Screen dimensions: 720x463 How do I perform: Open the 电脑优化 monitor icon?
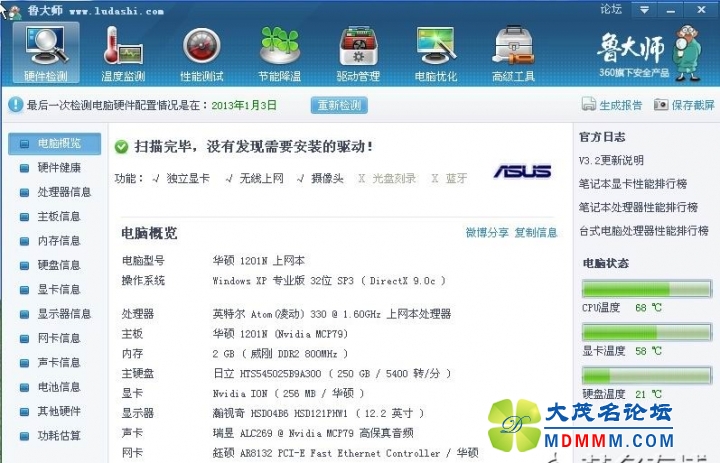point(436,53)
